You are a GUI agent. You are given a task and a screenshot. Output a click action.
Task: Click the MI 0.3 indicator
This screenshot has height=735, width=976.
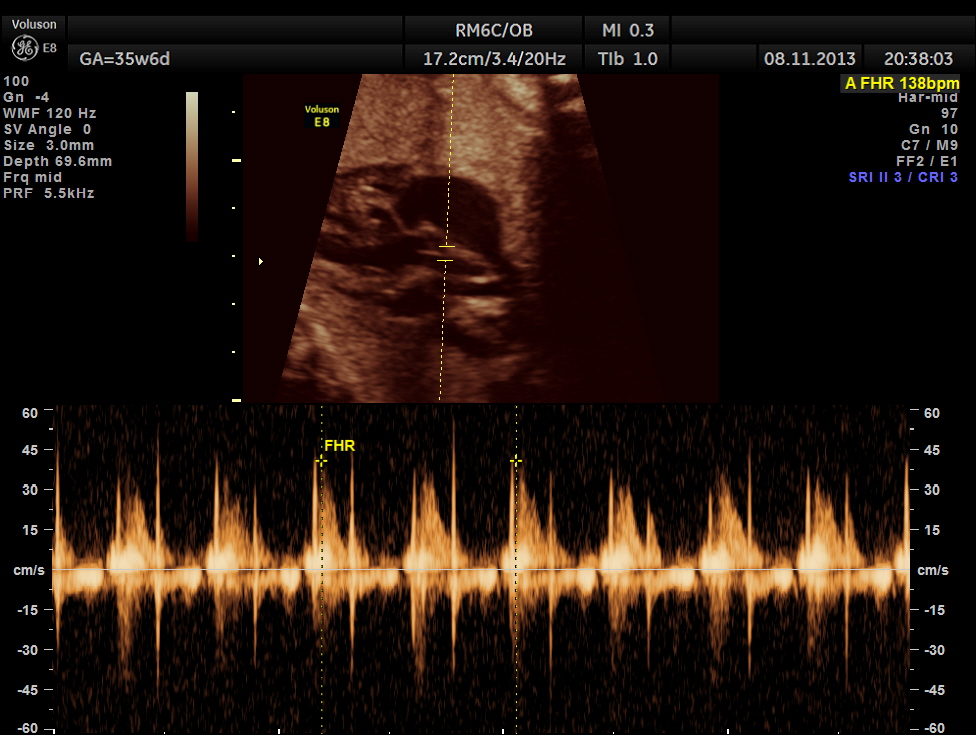(627, 30)
